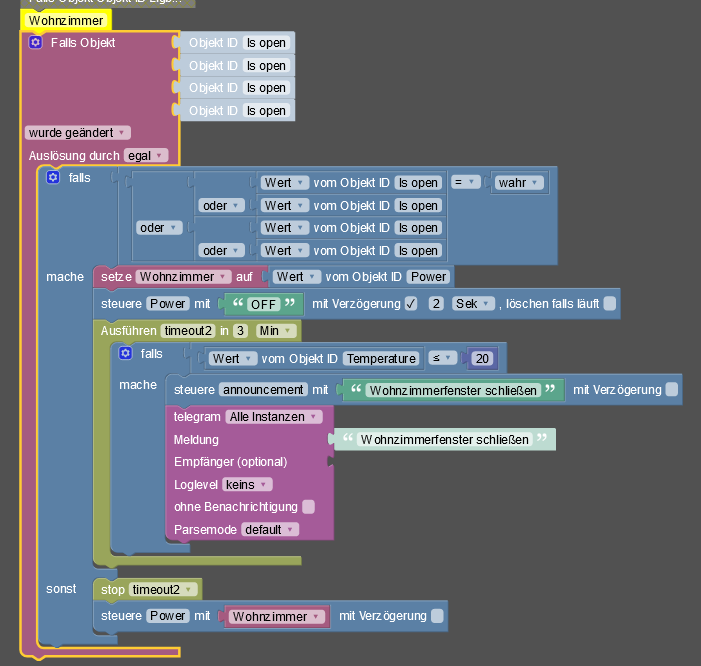
Task: Select Temperature object ID field
Action: point(381,358)
